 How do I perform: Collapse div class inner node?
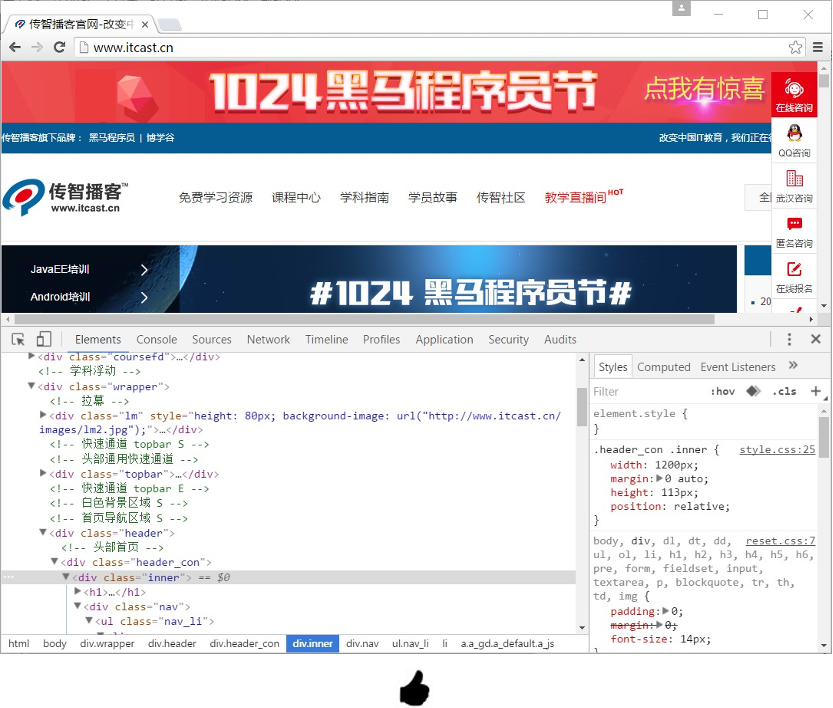click(66, 576)
